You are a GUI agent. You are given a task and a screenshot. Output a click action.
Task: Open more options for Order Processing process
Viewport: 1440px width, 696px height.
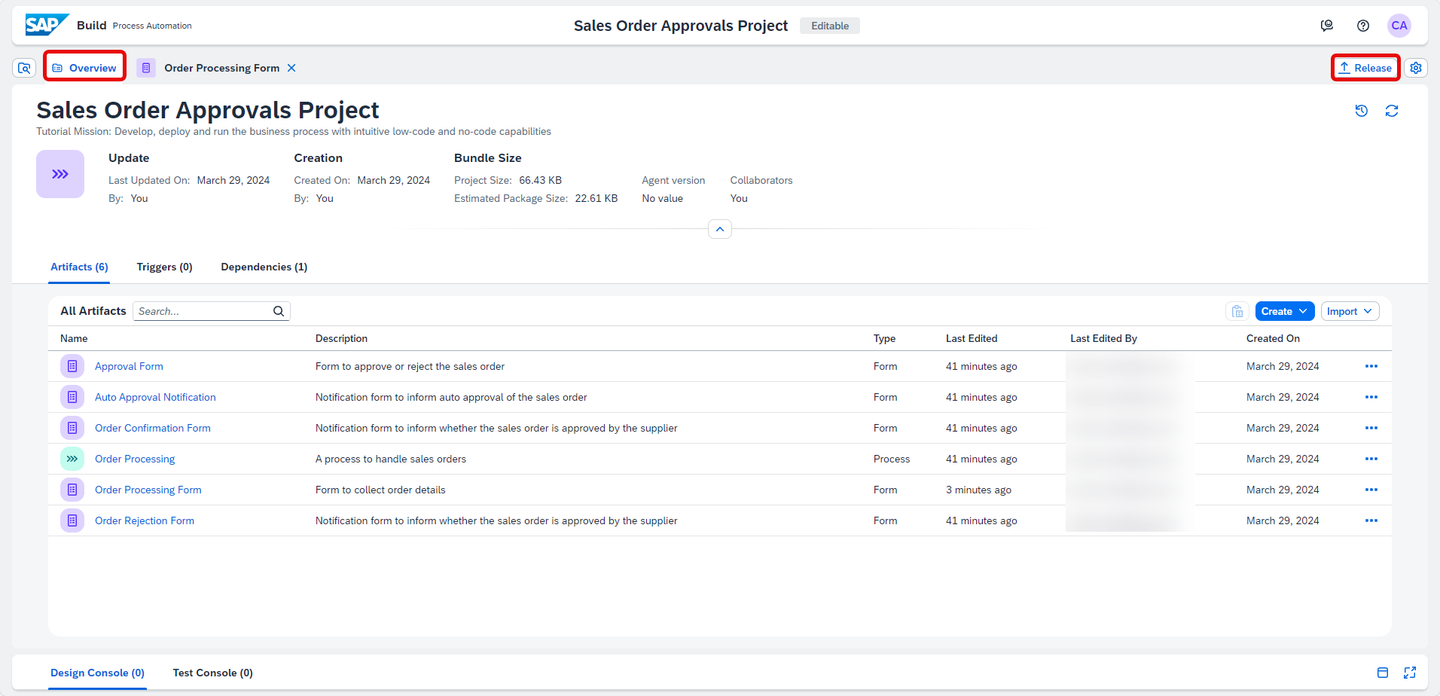pyautogui.click(x=1371, y=459)
